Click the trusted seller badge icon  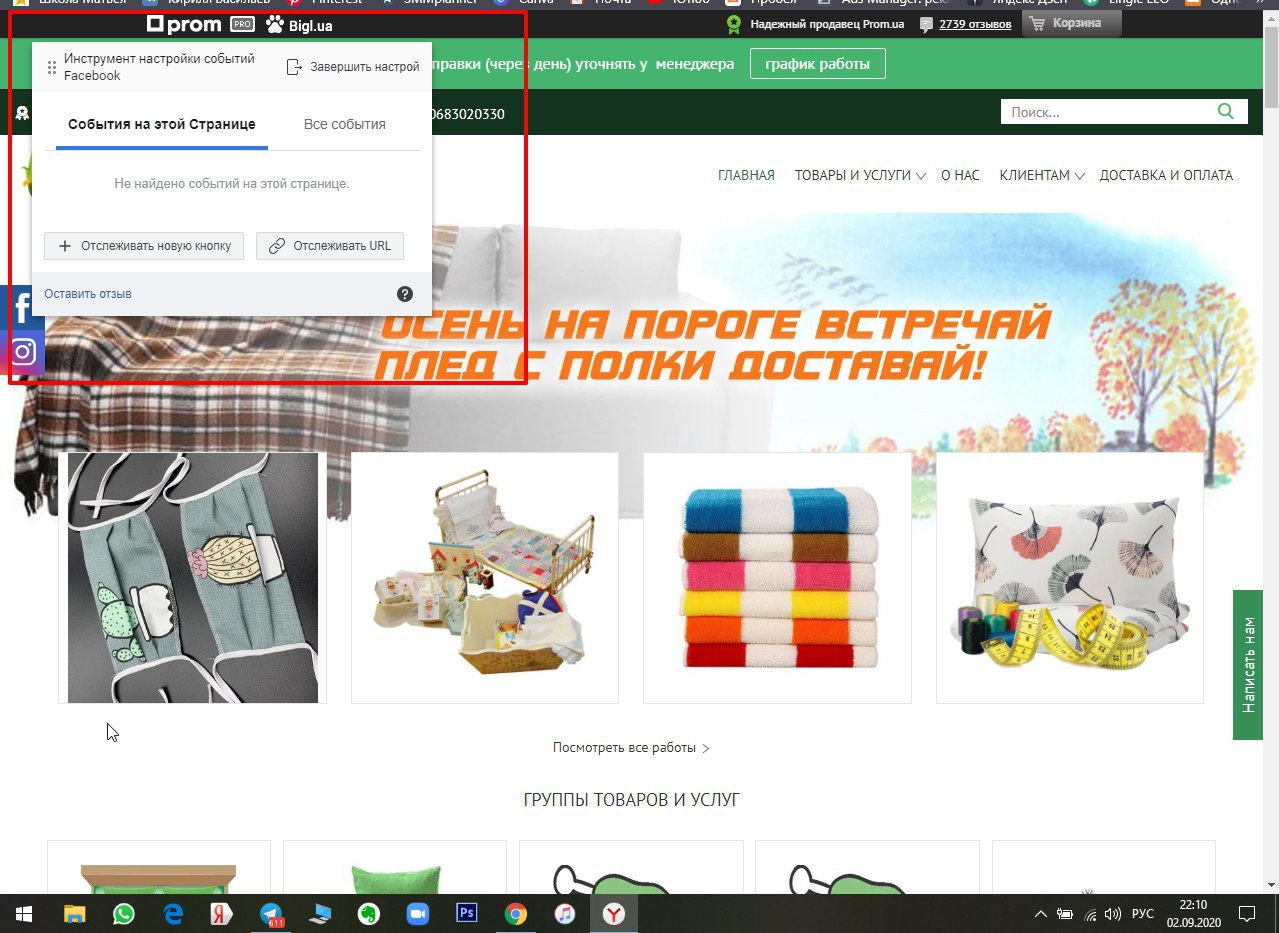pyautogui.click(x=735, y=23)
